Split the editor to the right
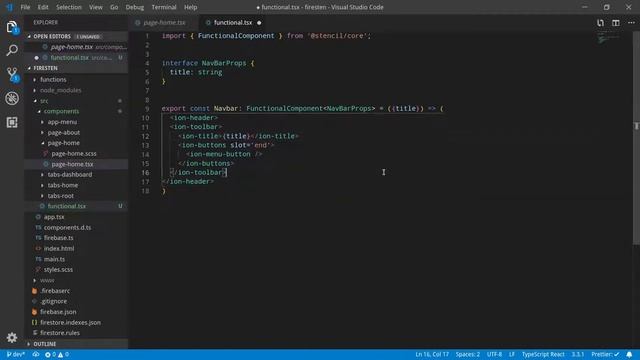 coord(616,23)
